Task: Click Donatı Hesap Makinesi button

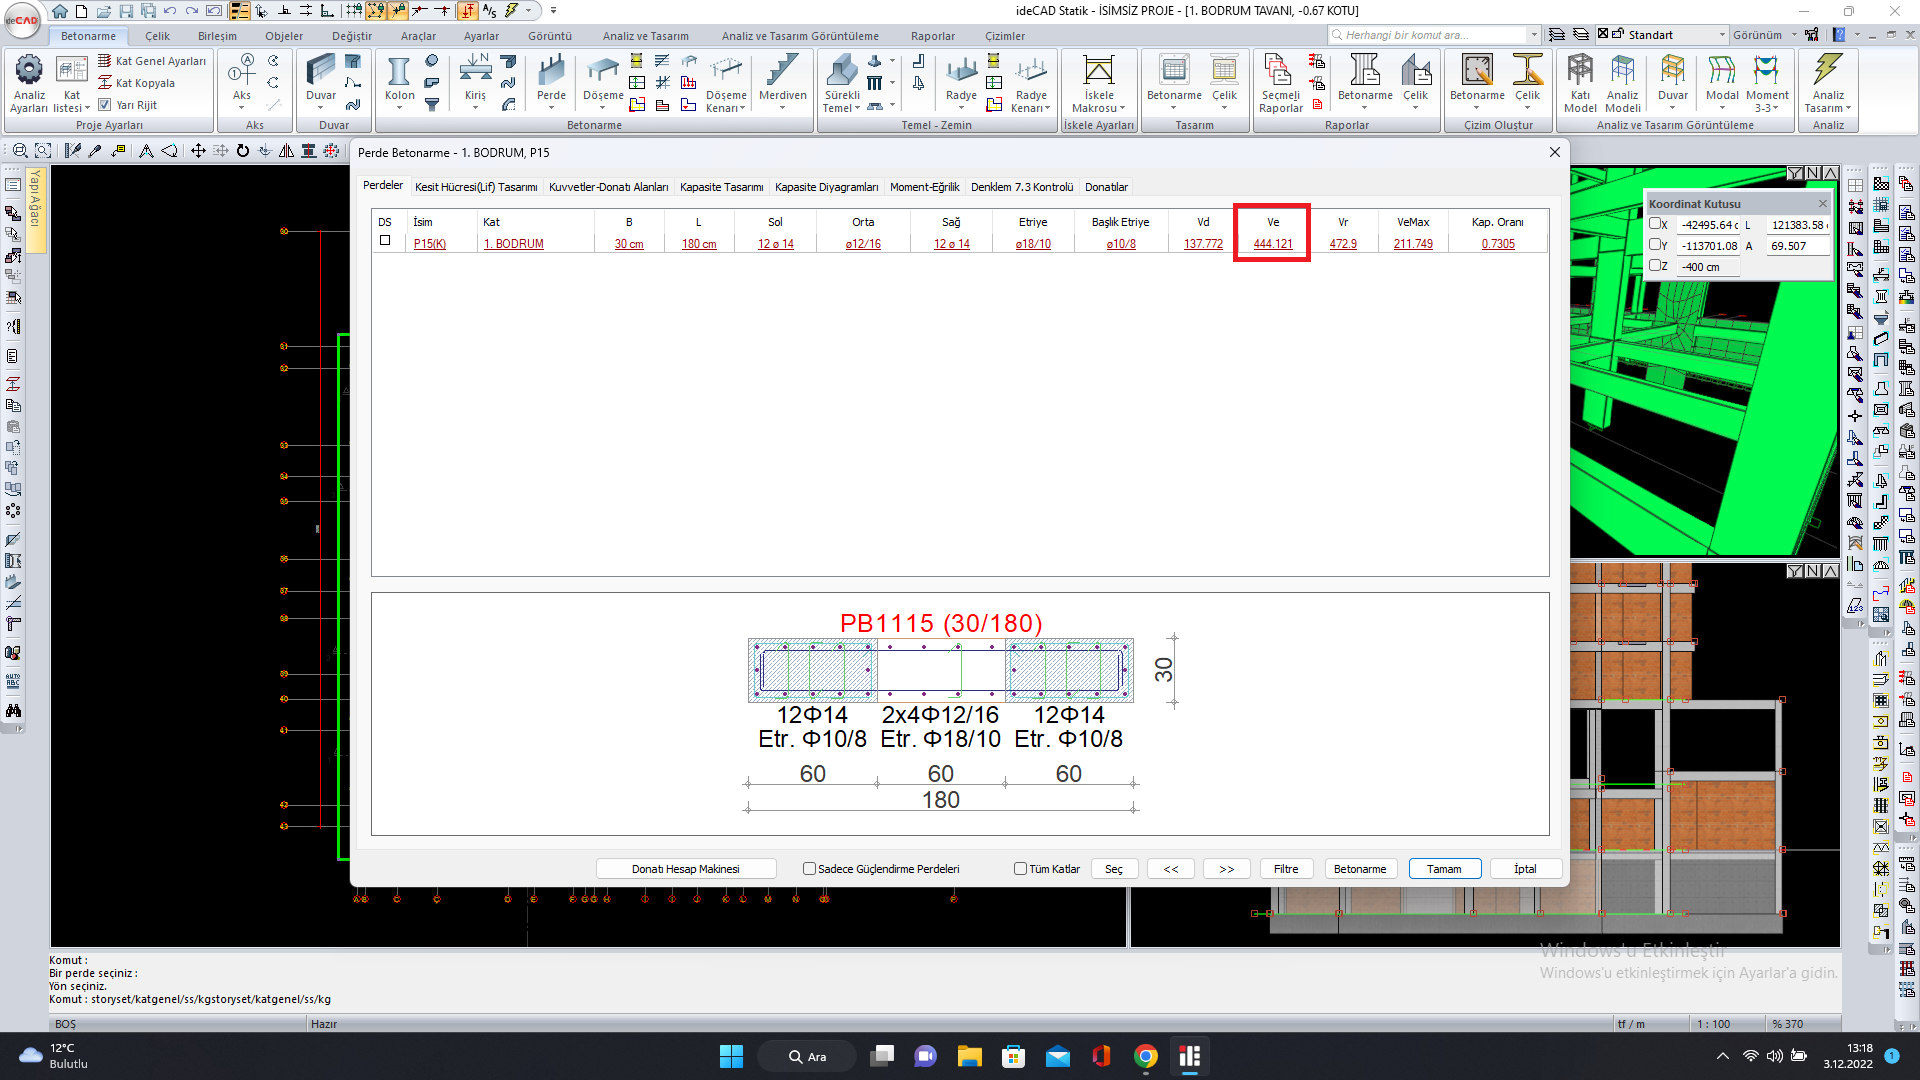Action: coord(686,869)
